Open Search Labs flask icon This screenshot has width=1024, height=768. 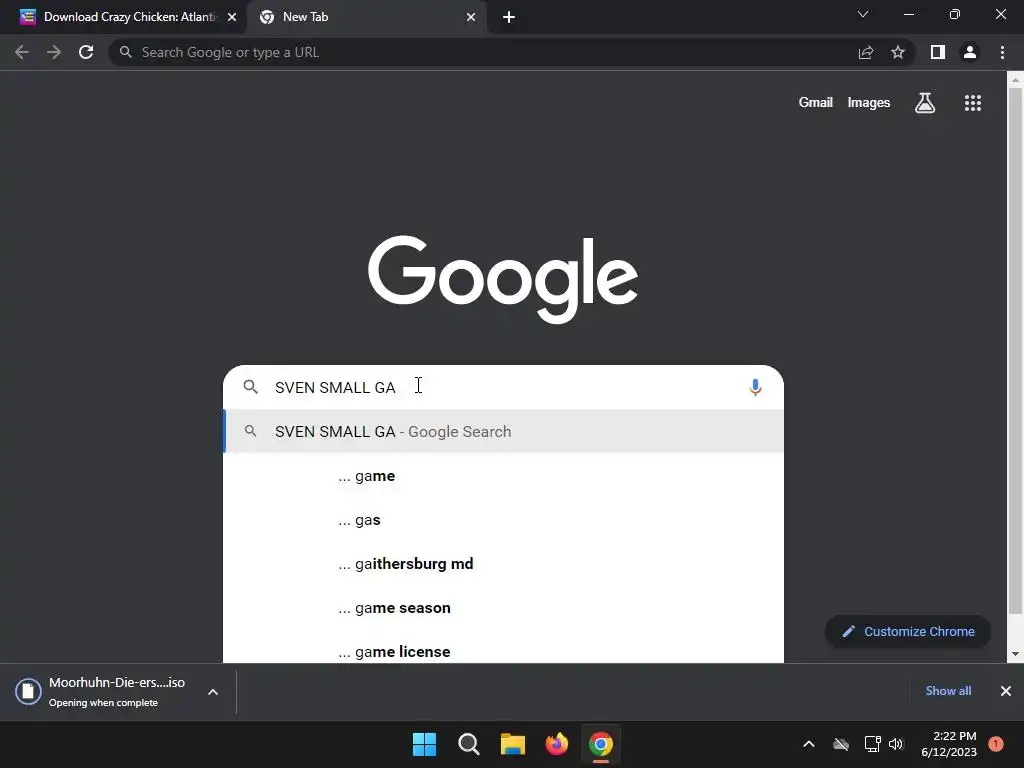tap(925, 103)
